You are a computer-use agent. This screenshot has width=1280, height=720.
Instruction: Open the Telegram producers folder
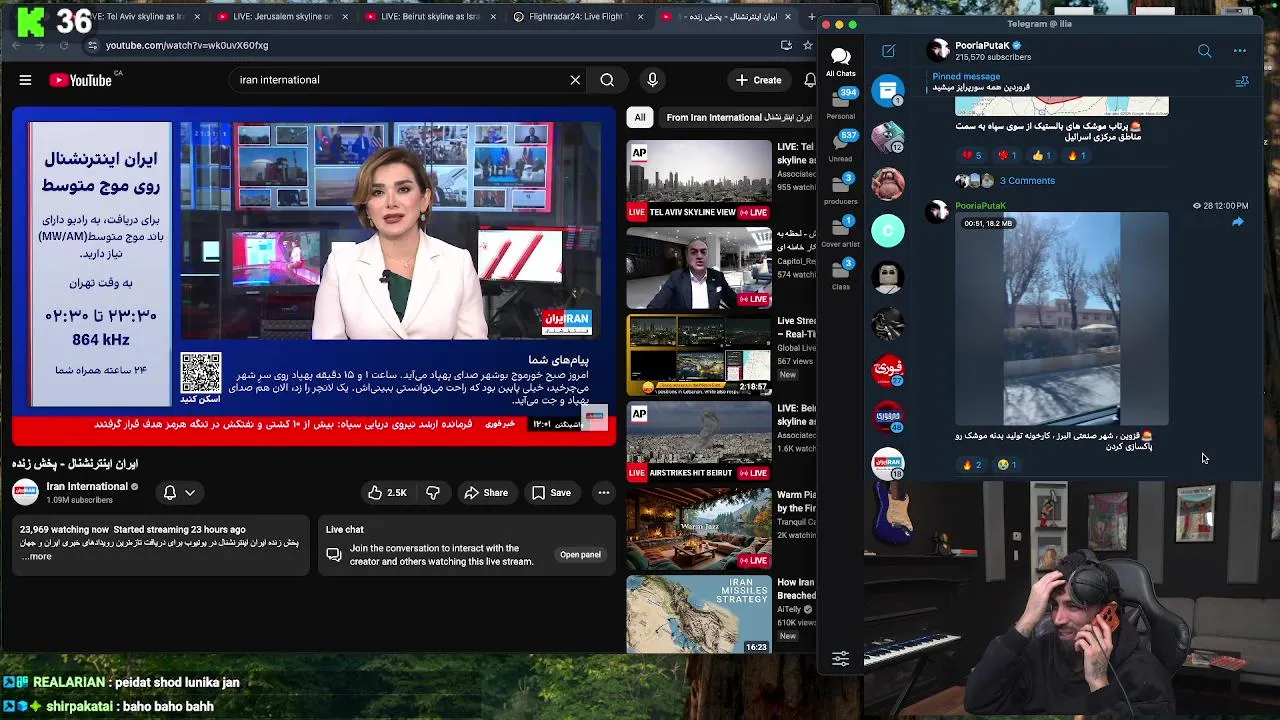(840, 188)
